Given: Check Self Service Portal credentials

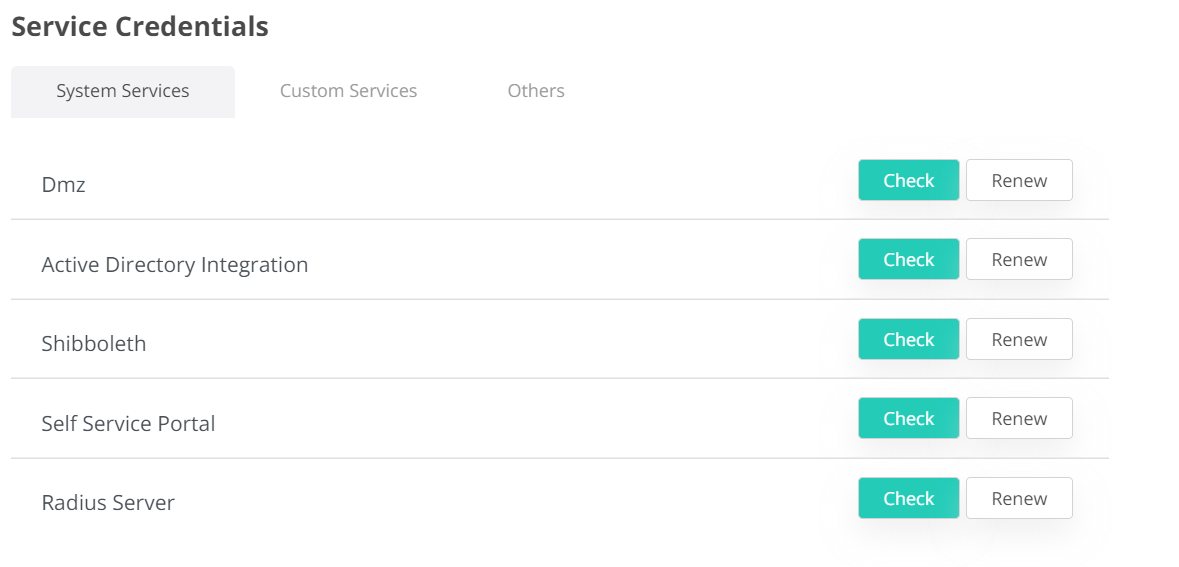Looking at the screenshot, I should [908, 419].
